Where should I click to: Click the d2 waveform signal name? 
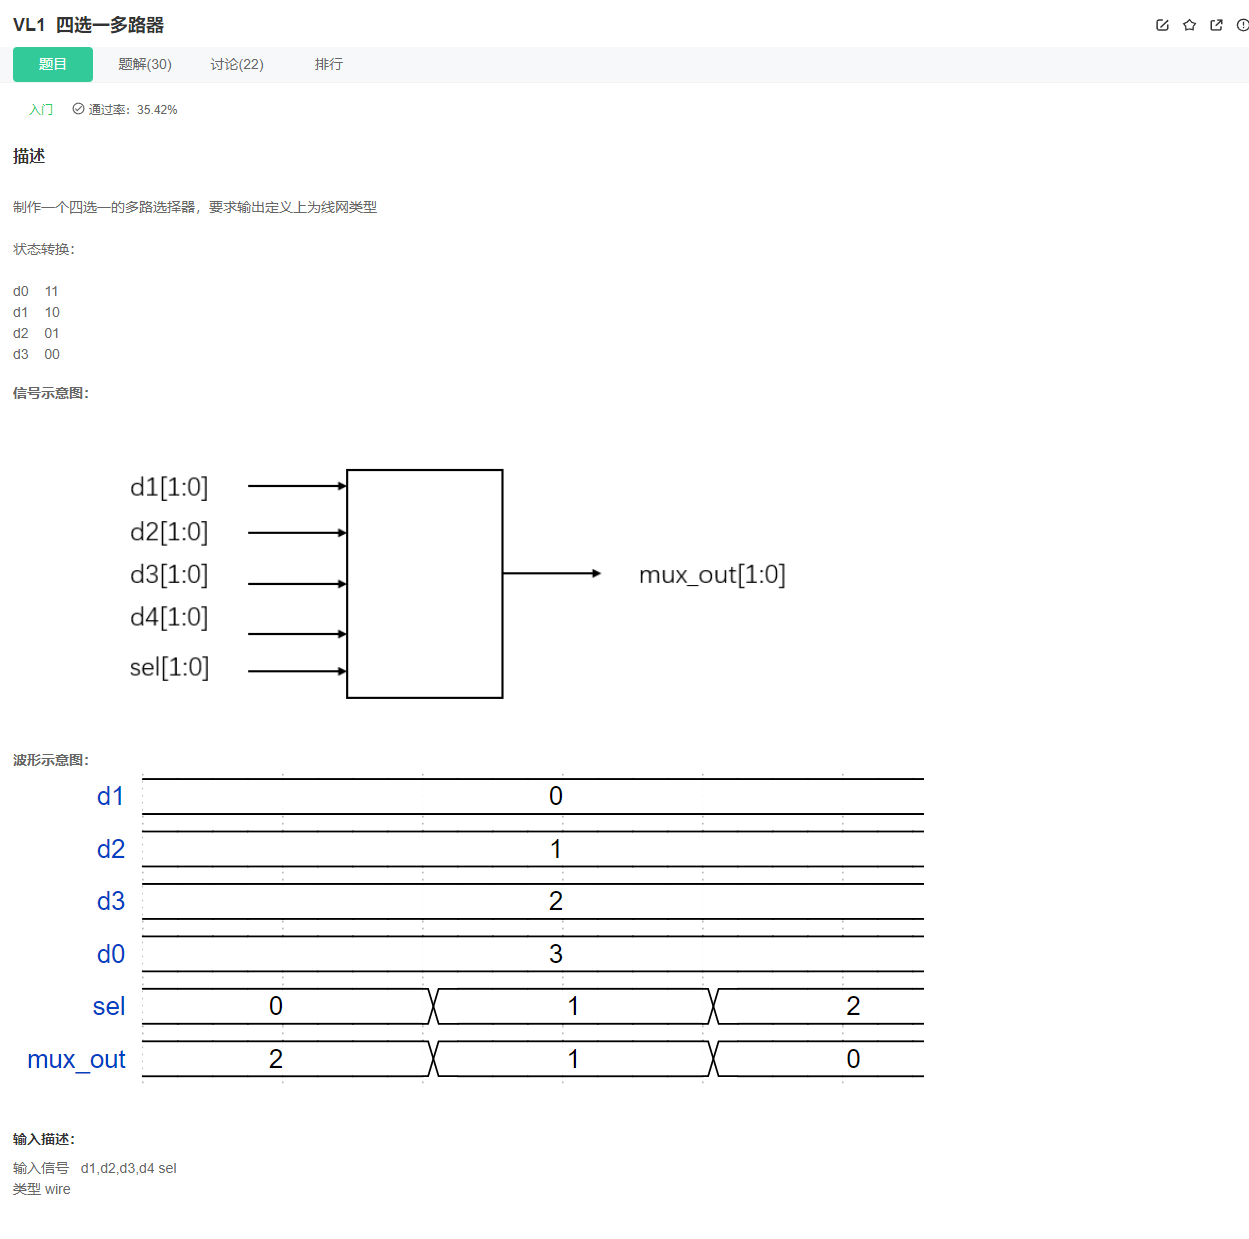[x=111, y=849]
